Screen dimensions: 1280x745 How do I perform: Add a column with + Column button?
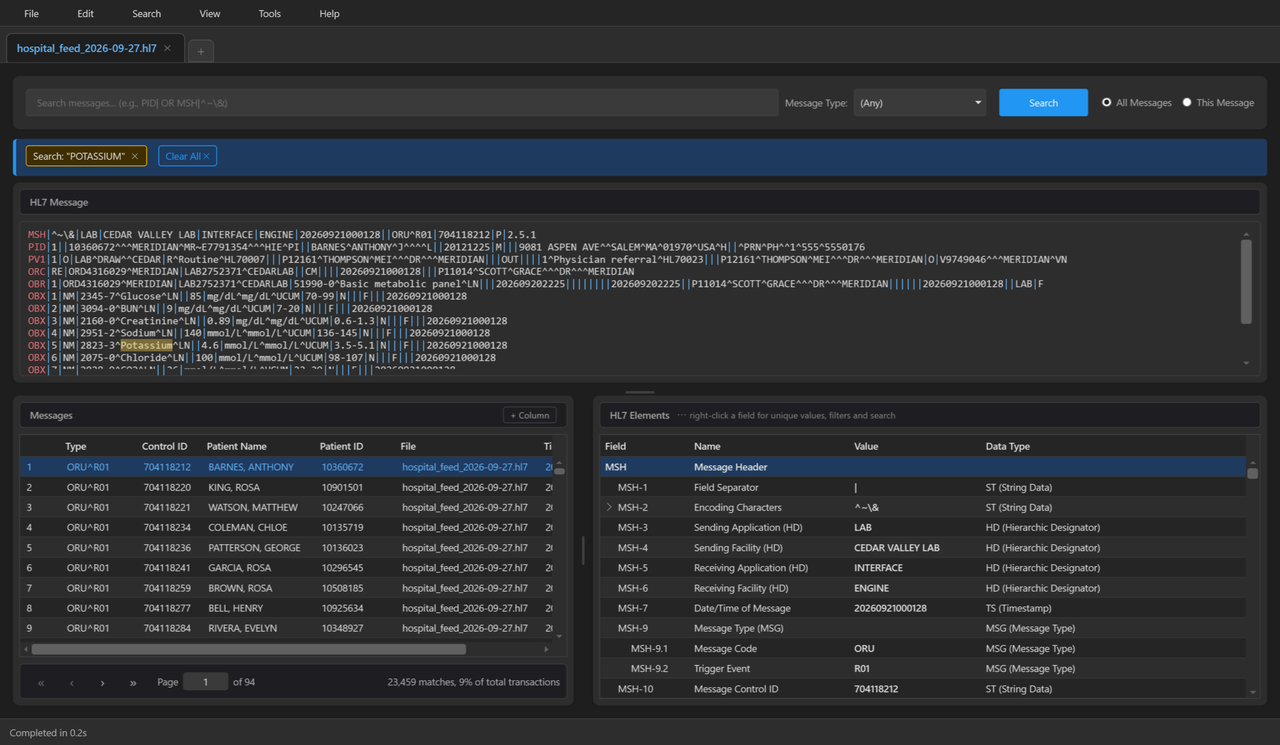(530, 415)
